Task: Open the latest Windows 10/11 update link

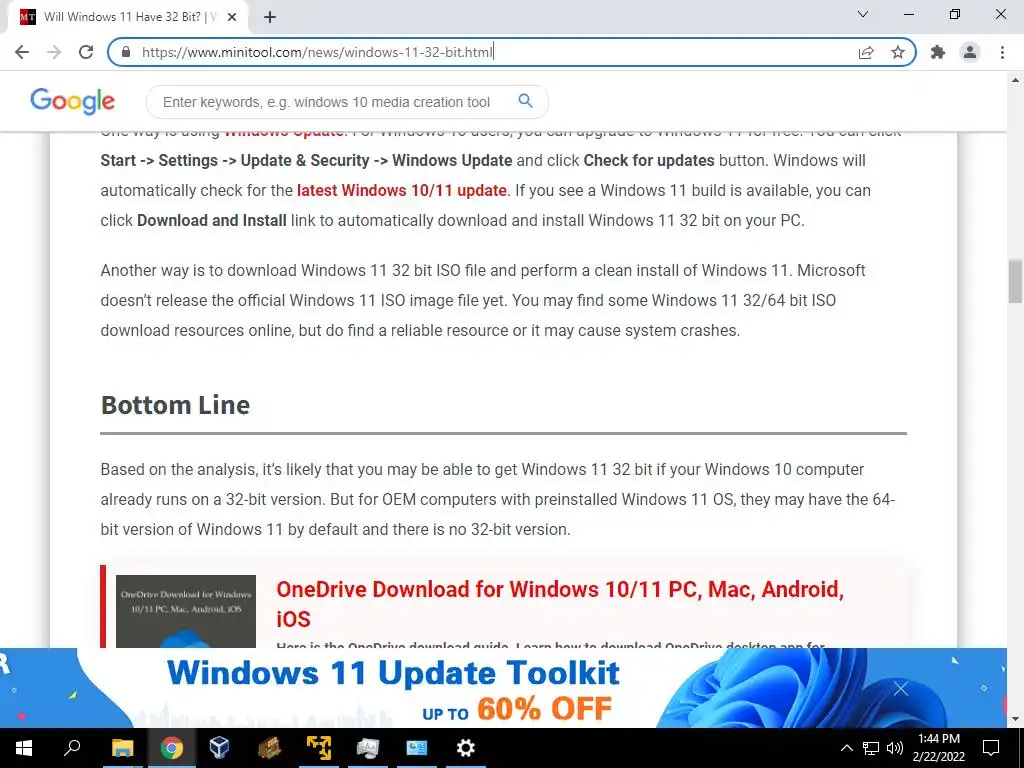Action: (402, 191)
